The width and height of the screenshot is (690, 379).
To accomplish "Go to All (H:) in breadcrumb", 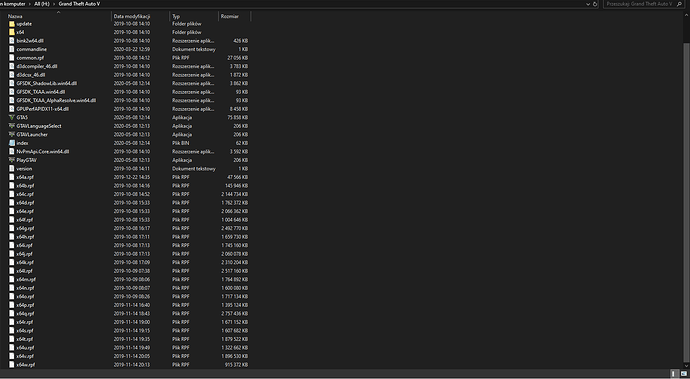I will [x=42, y=4].
